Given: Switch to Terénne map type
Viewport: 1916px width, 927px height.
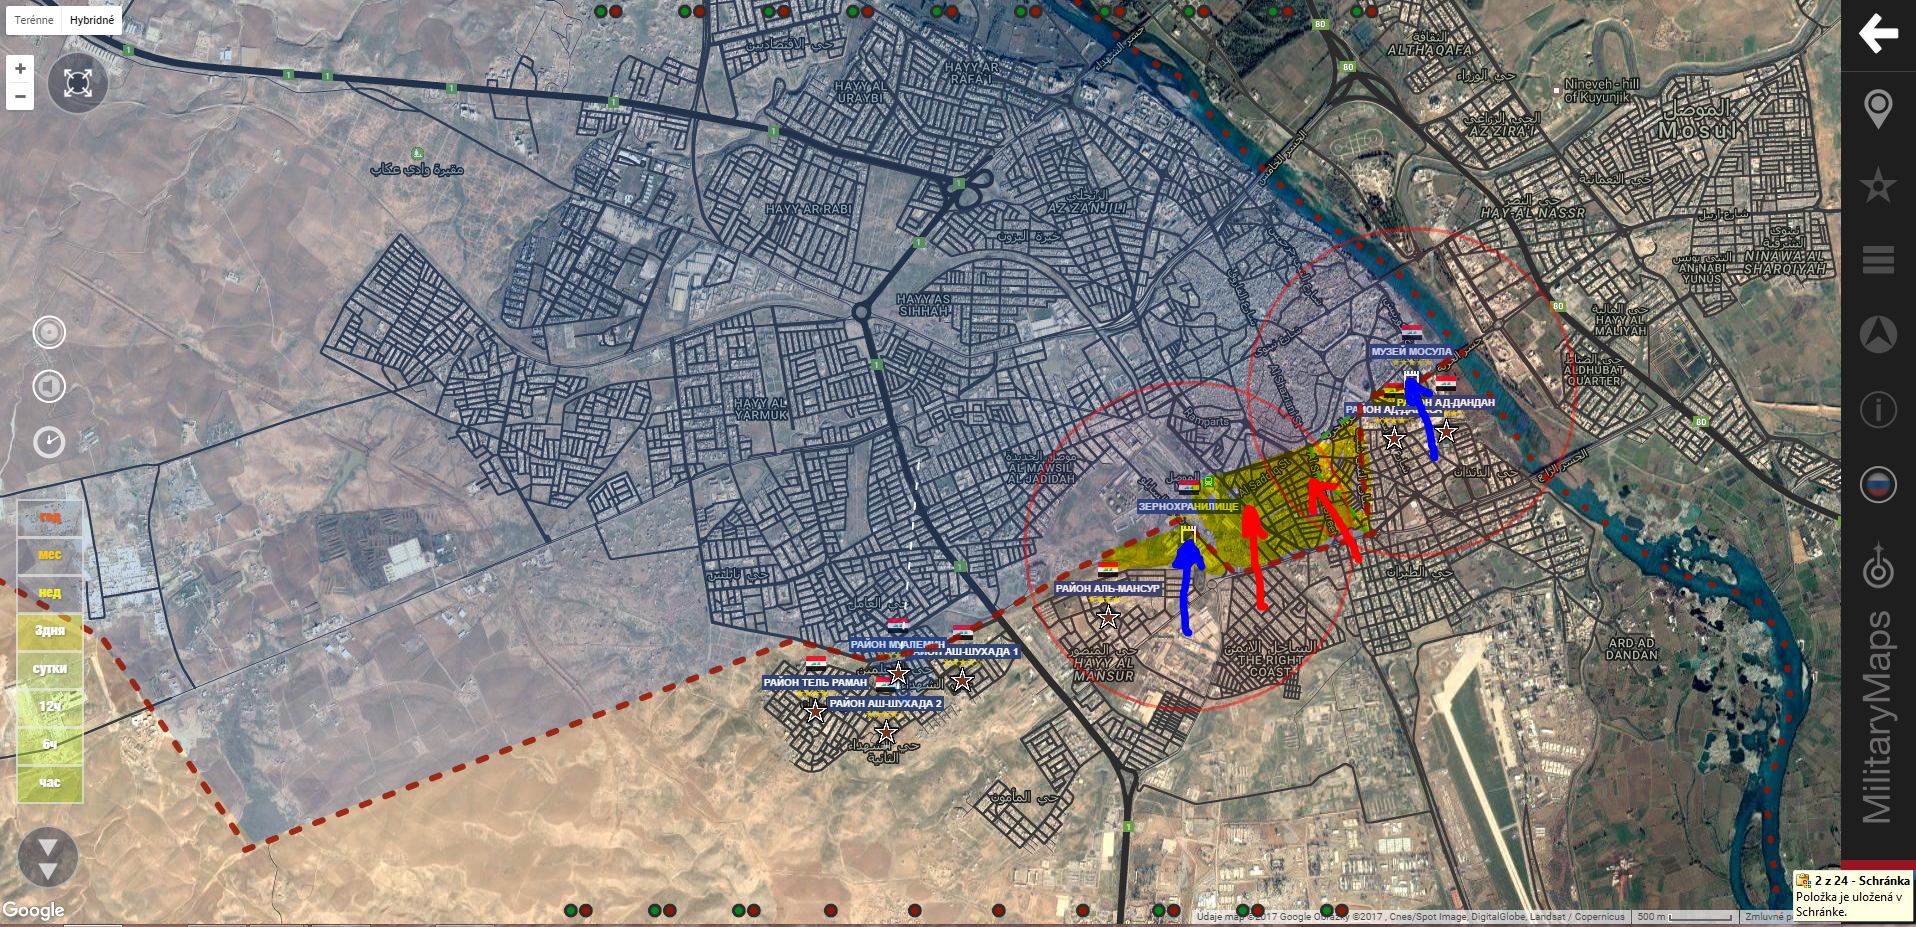Looking at the screenshot, I should (34, 20).
